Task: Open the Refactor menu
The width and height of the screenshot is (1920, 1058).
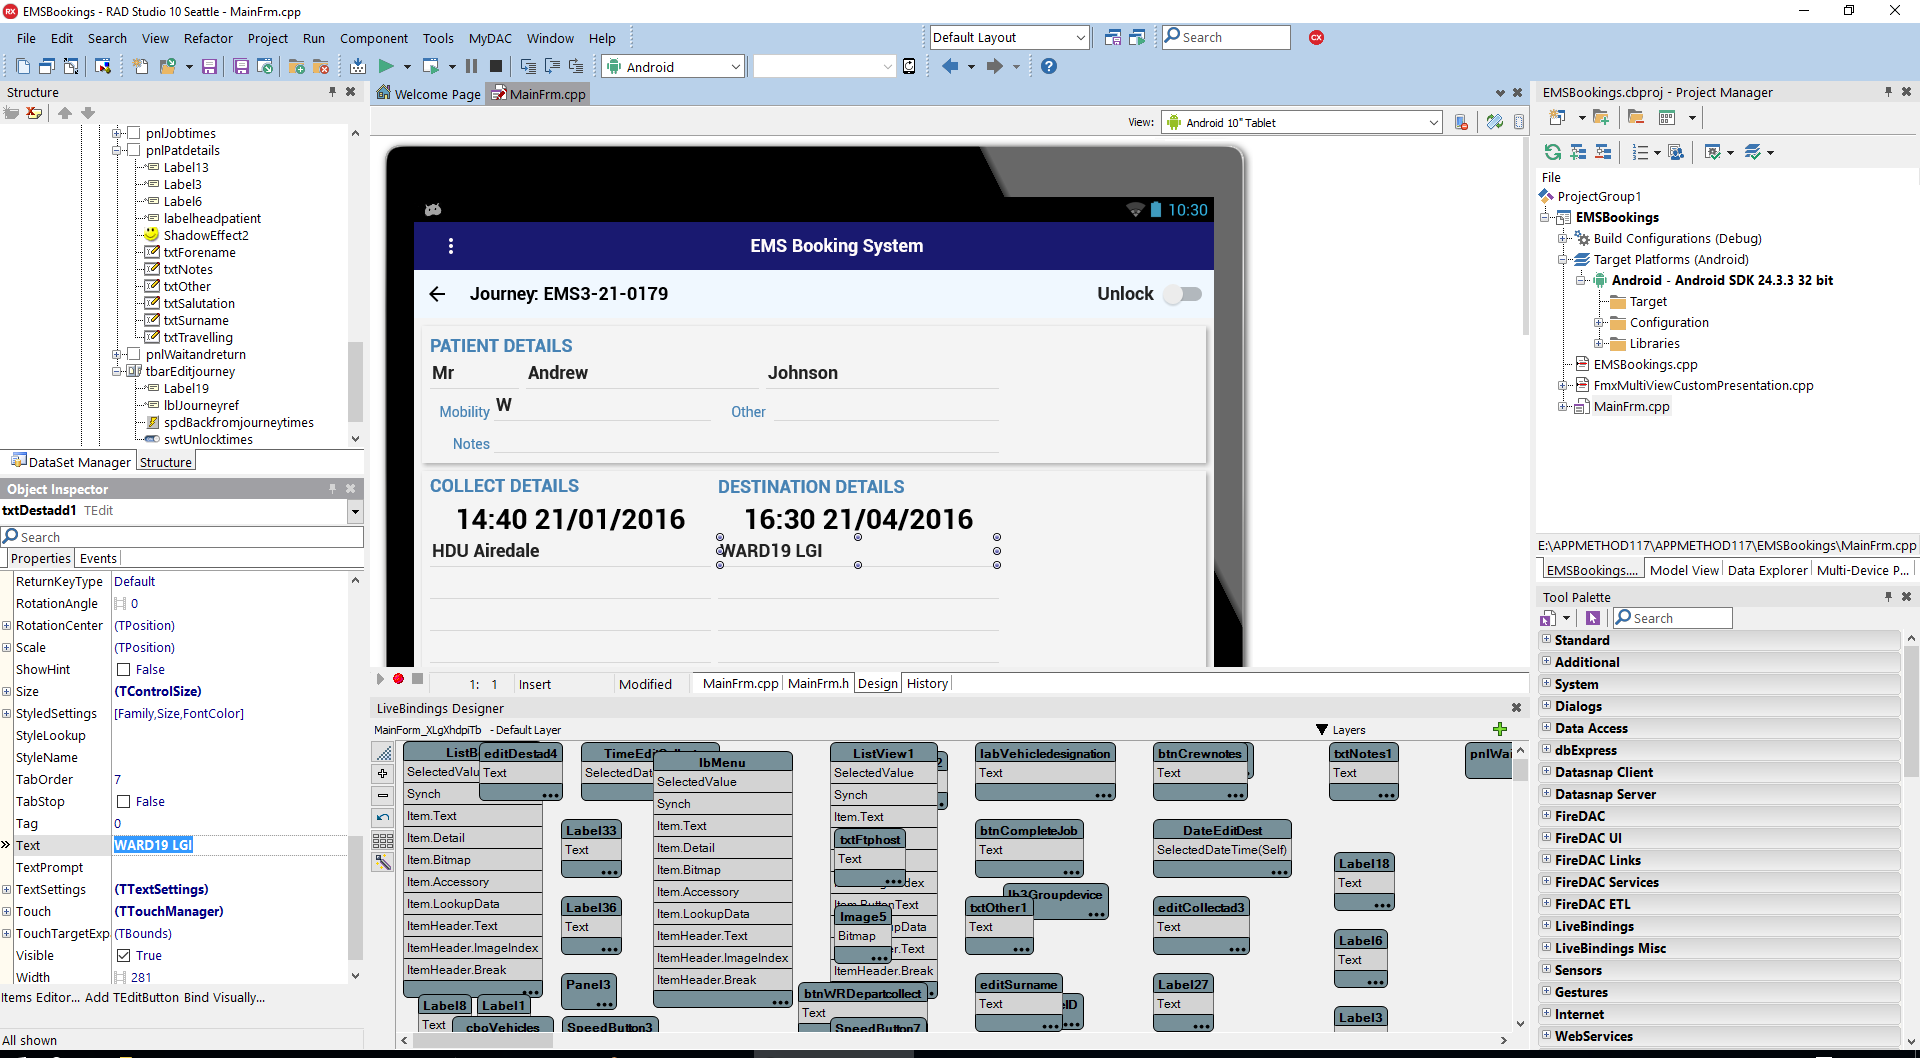Action: [208, 38]
